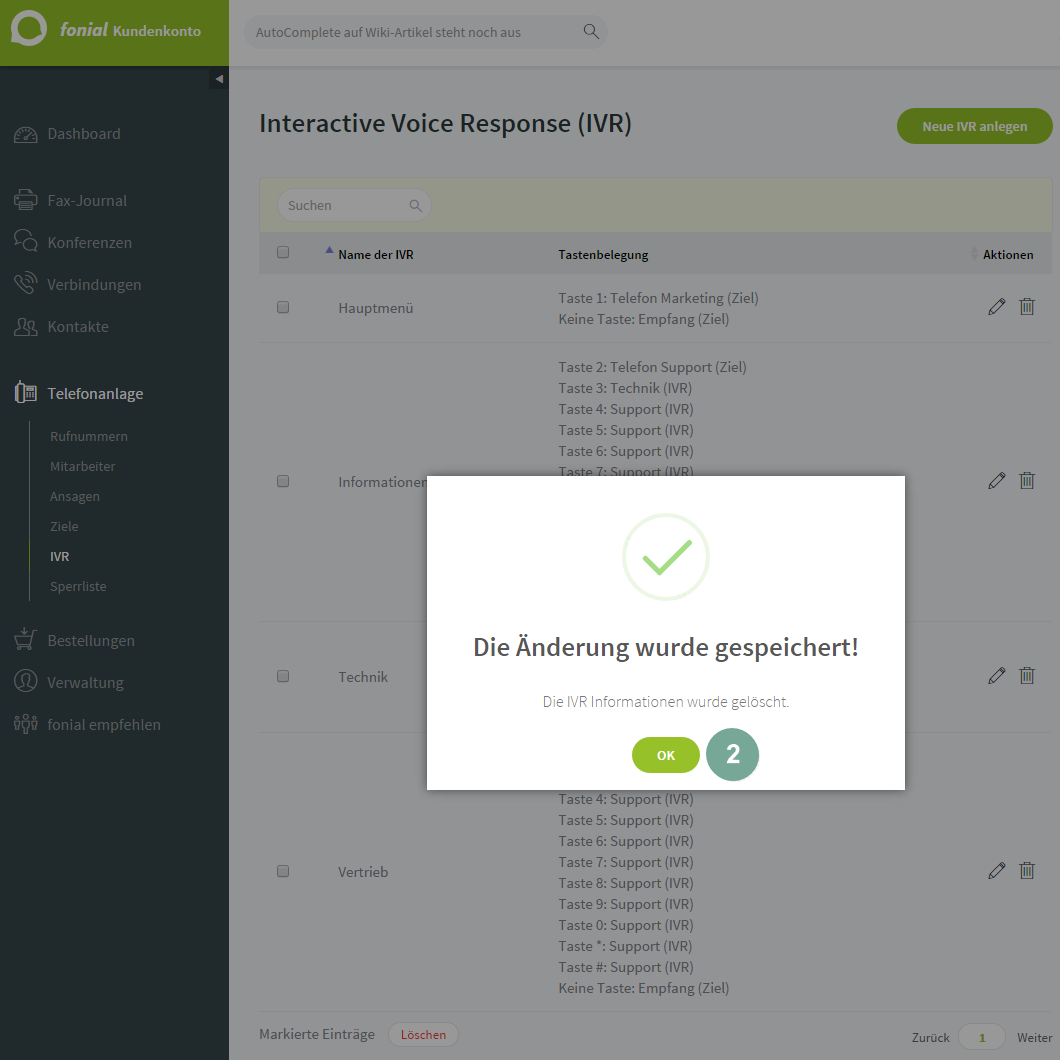Click the fonial empfehlen group icon

point(26,724)
